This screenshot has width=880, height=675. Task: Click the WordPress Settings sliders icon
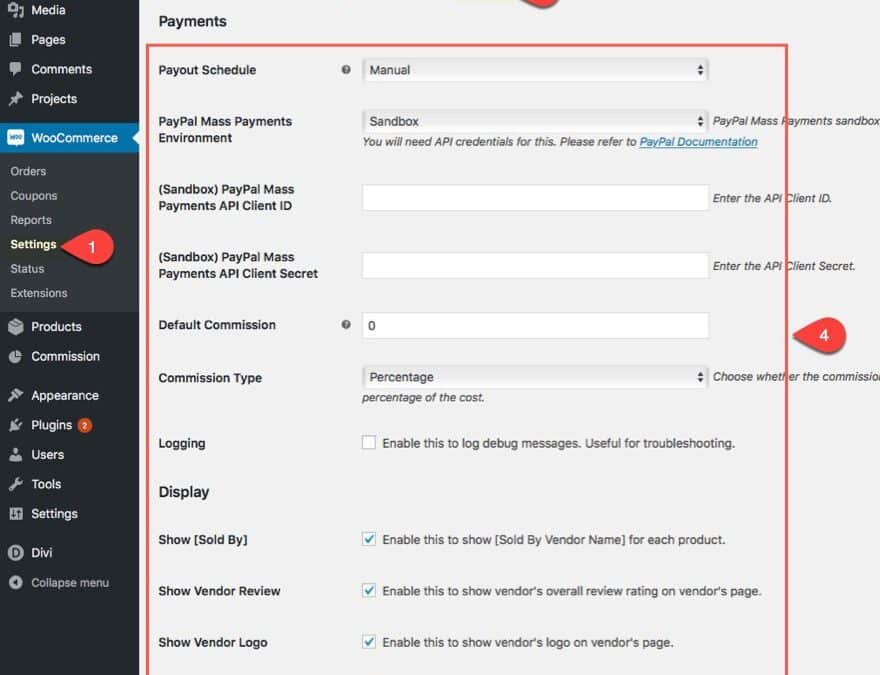coord(16,514)
